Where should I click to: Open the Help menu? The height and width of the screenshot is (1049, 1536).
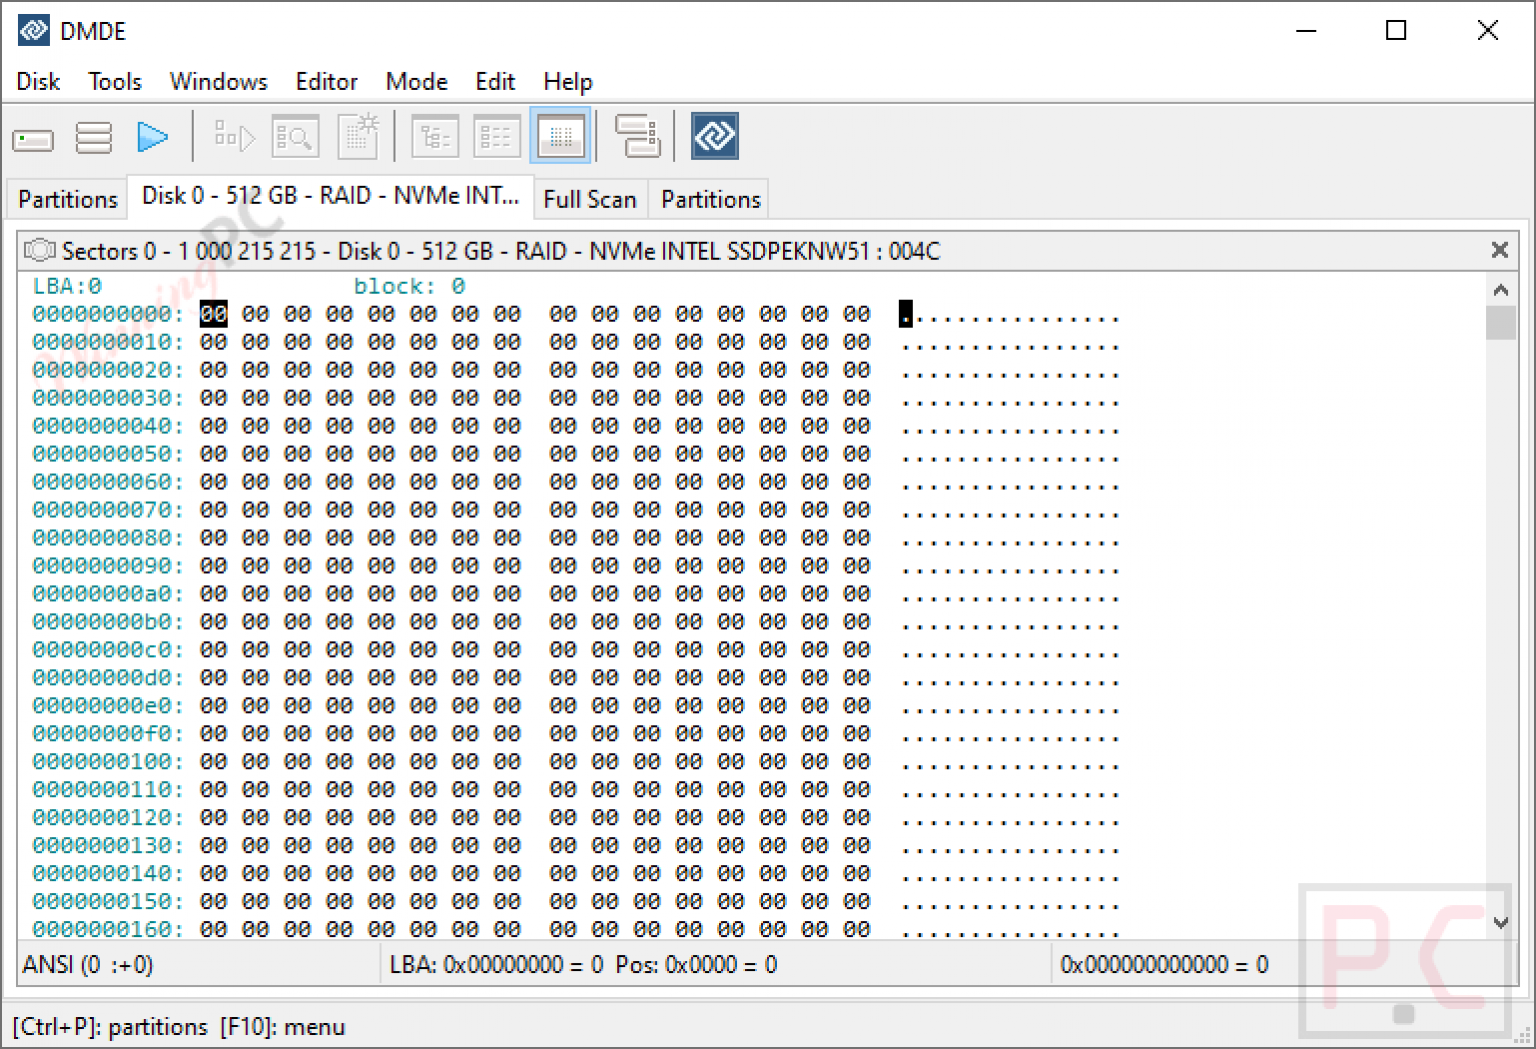tap(568, 82)
